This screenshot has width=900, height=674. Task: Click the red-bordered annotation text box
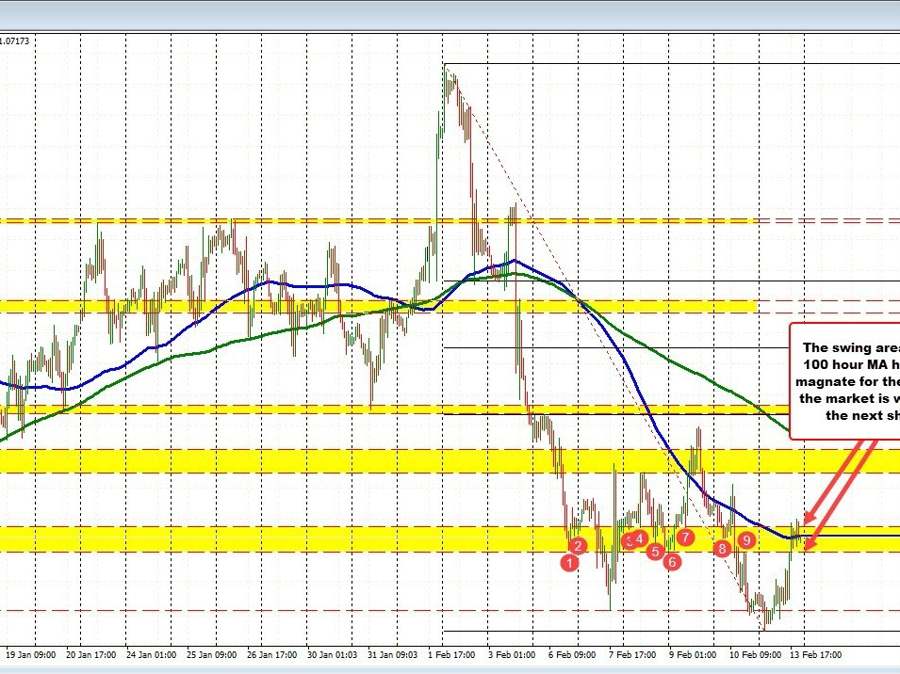tap(844, 380)
